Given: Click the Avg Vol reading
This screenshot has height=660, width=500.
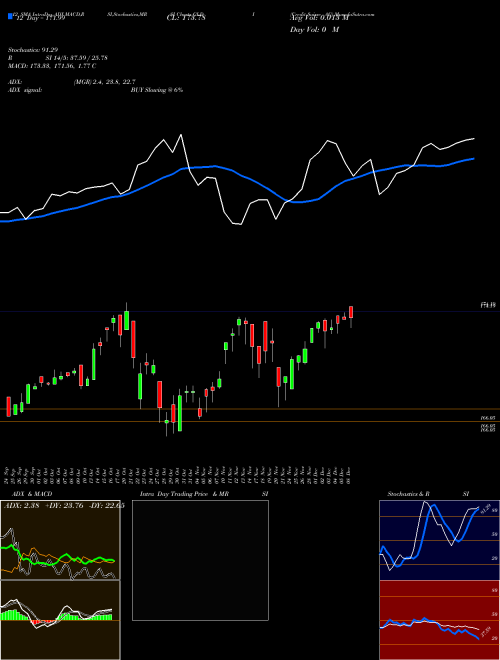Looking at the screenshot, I should tap(319, 18).
